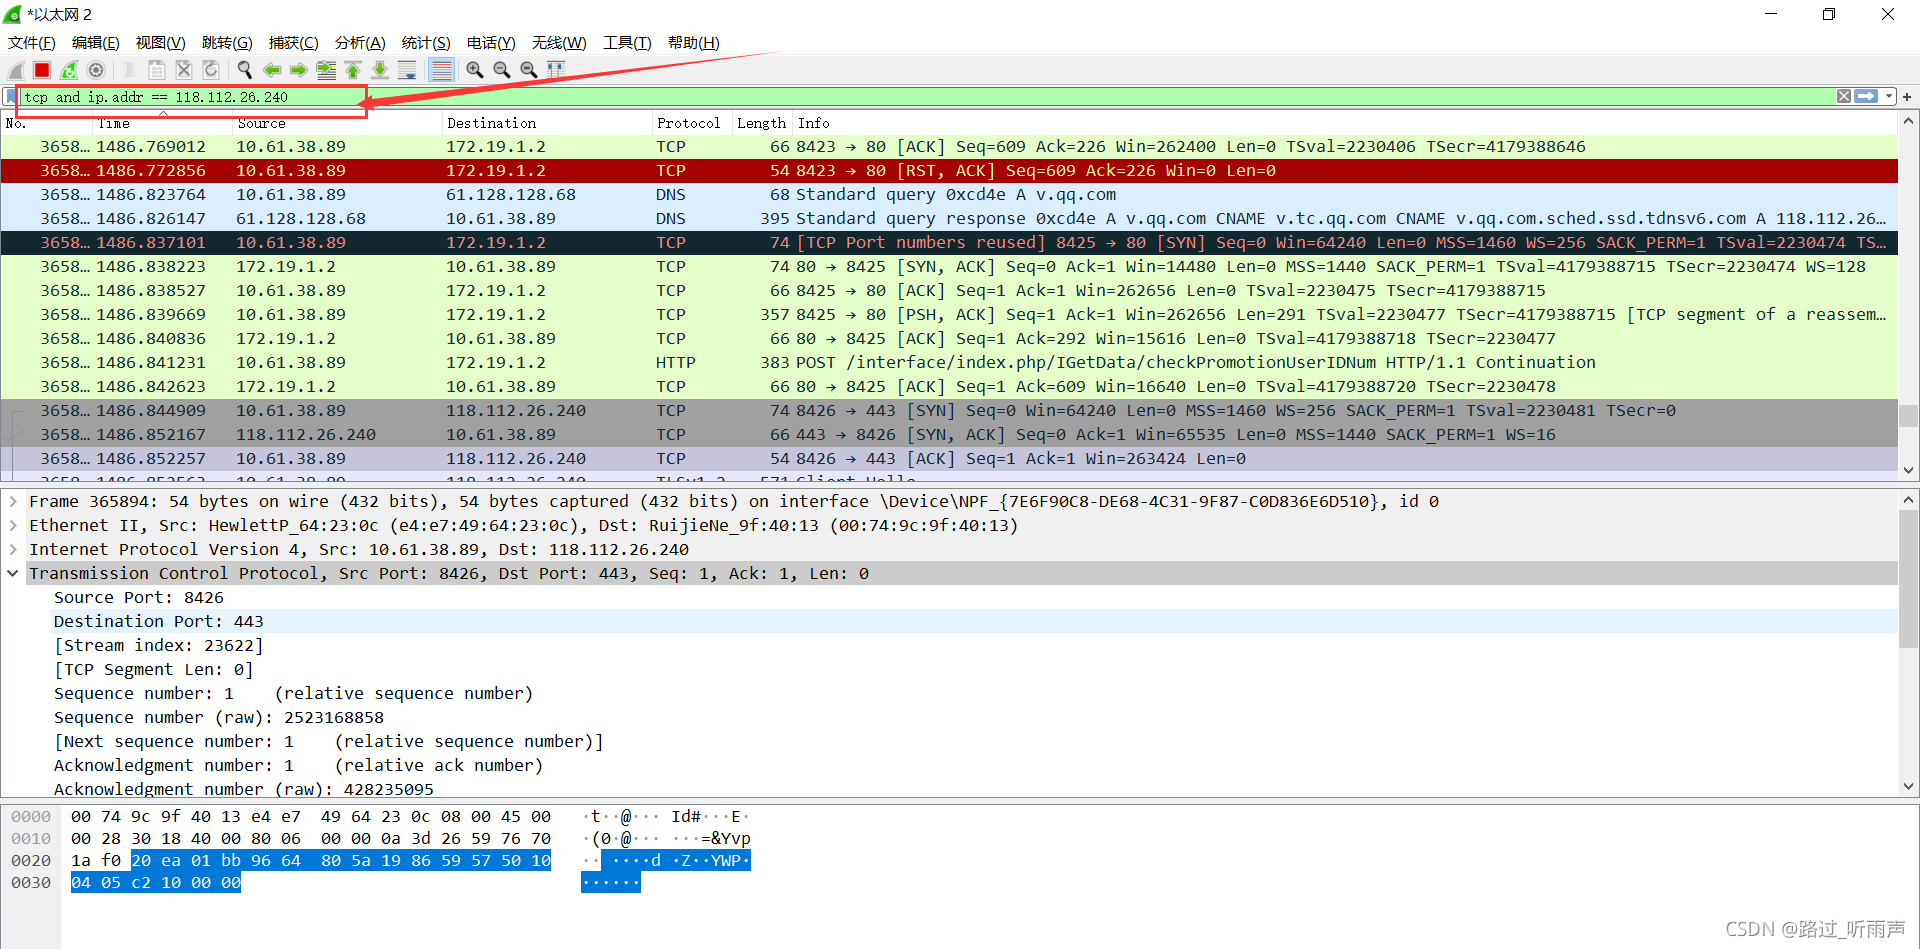Viewport: 1920px width, 949px height.
Task: Open capture options gear icon
Action: pyautogui.click(x=96, y=70)
